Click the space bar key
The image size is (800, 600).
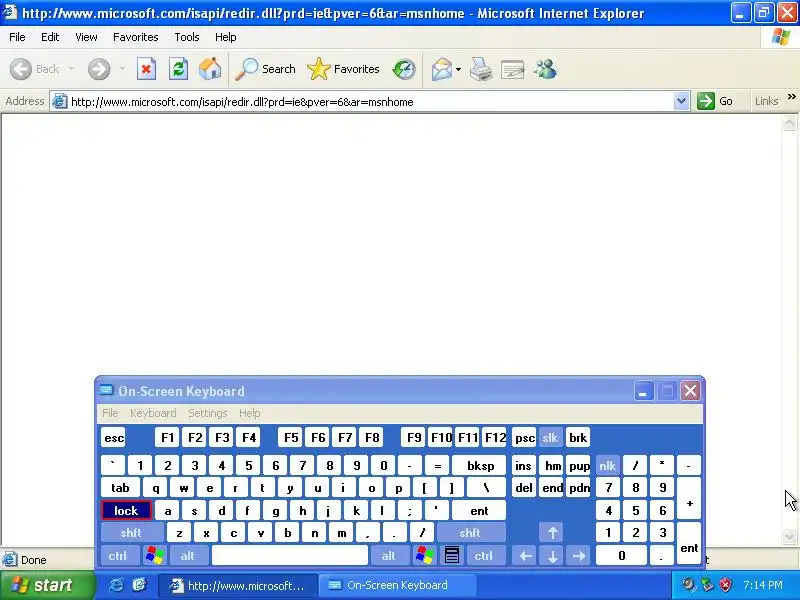click(290, 555)
